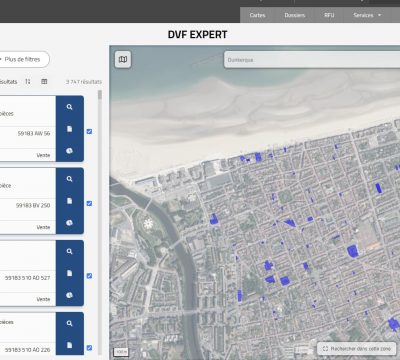Uncheck the 59183 AW 56 result checkbox
The height and width of the screenshot is (360, 400).
89,131
